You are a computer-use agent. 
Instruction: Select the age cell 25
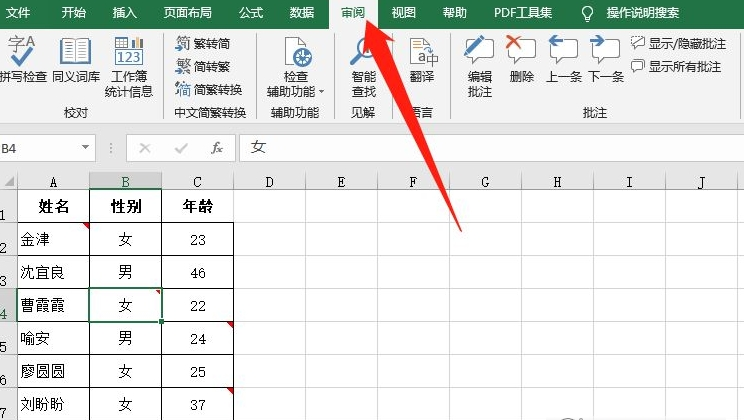point(197,371)
